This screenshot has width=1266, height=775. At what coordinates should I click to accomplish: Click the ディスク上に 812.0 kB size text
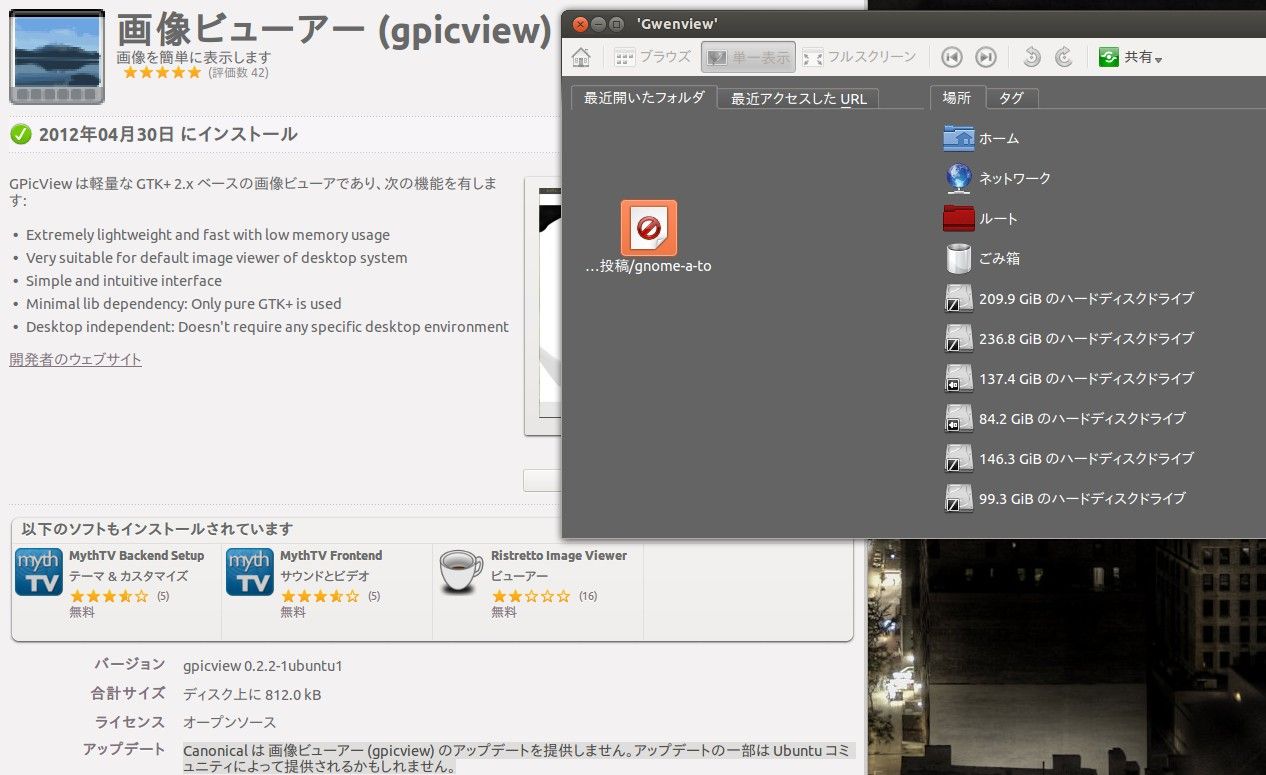point(252,694)
